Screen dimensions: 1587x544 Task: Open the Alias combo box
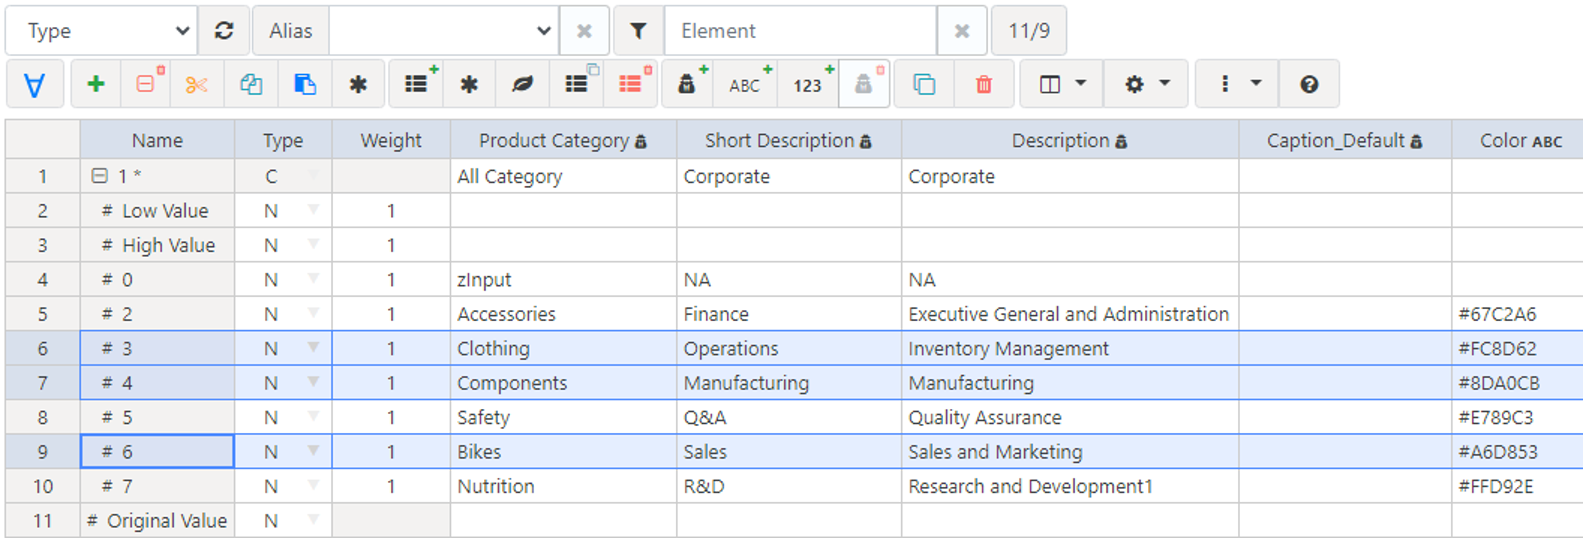pyautogui.click(x=444, y=31)
